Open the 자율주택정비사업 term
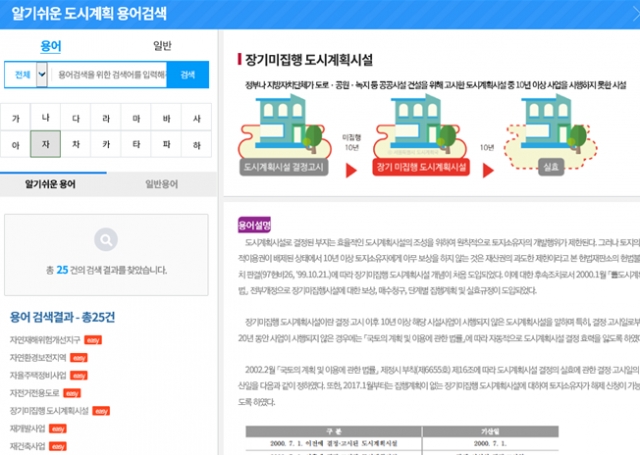This screenshot has height=455, width=640. click(38, 375)
